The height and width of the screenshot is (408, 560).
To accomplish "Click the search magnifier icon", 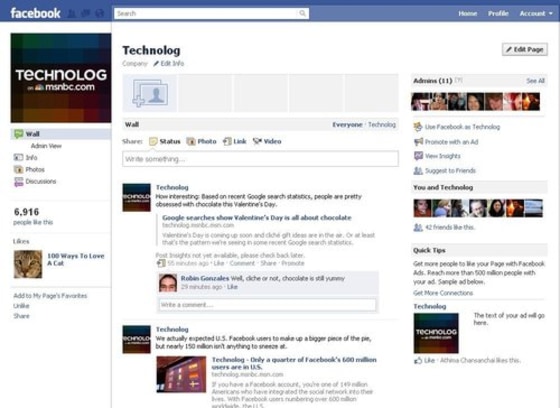I will (302, 13).
